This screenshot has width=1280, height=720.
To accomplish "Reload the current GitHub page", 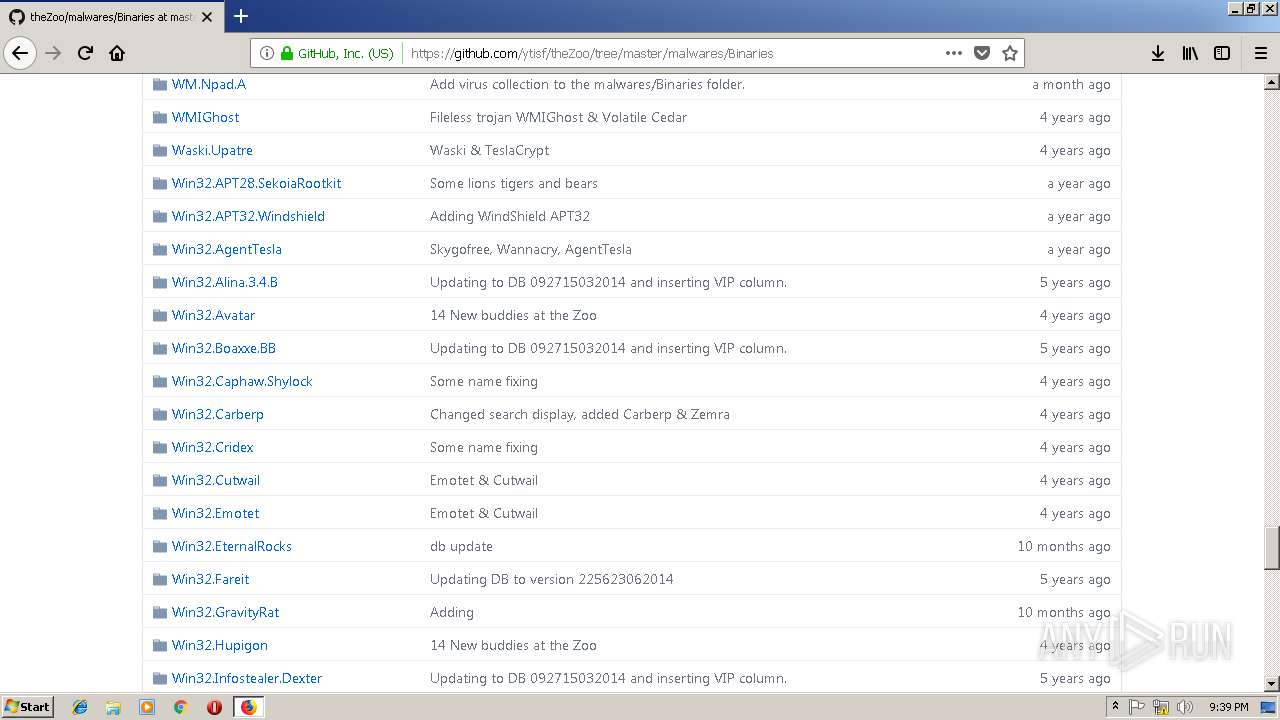I will 86,53.
